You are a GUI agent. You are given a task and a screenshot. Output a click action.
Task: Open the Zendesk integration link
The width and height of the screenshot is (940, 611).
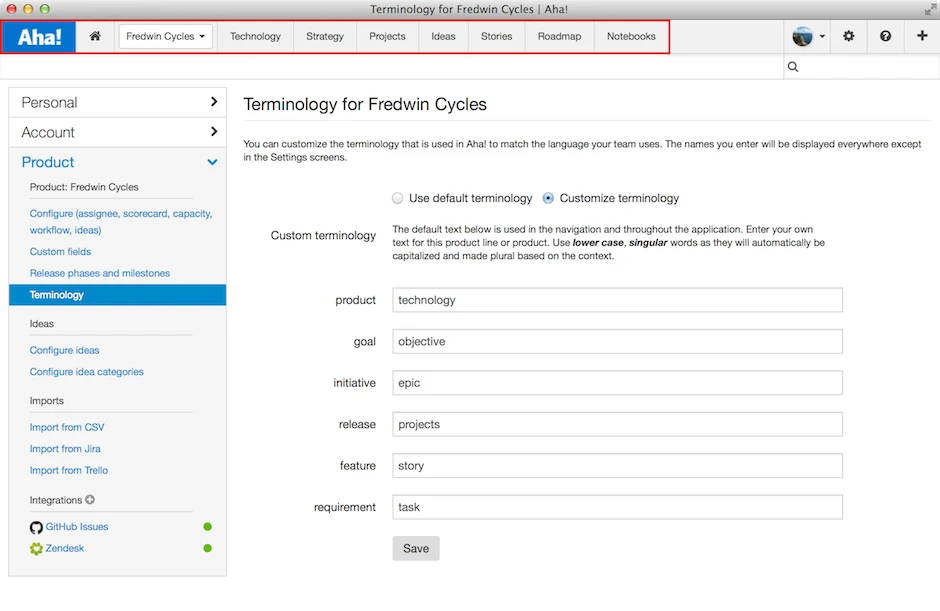tap(65, 548)
